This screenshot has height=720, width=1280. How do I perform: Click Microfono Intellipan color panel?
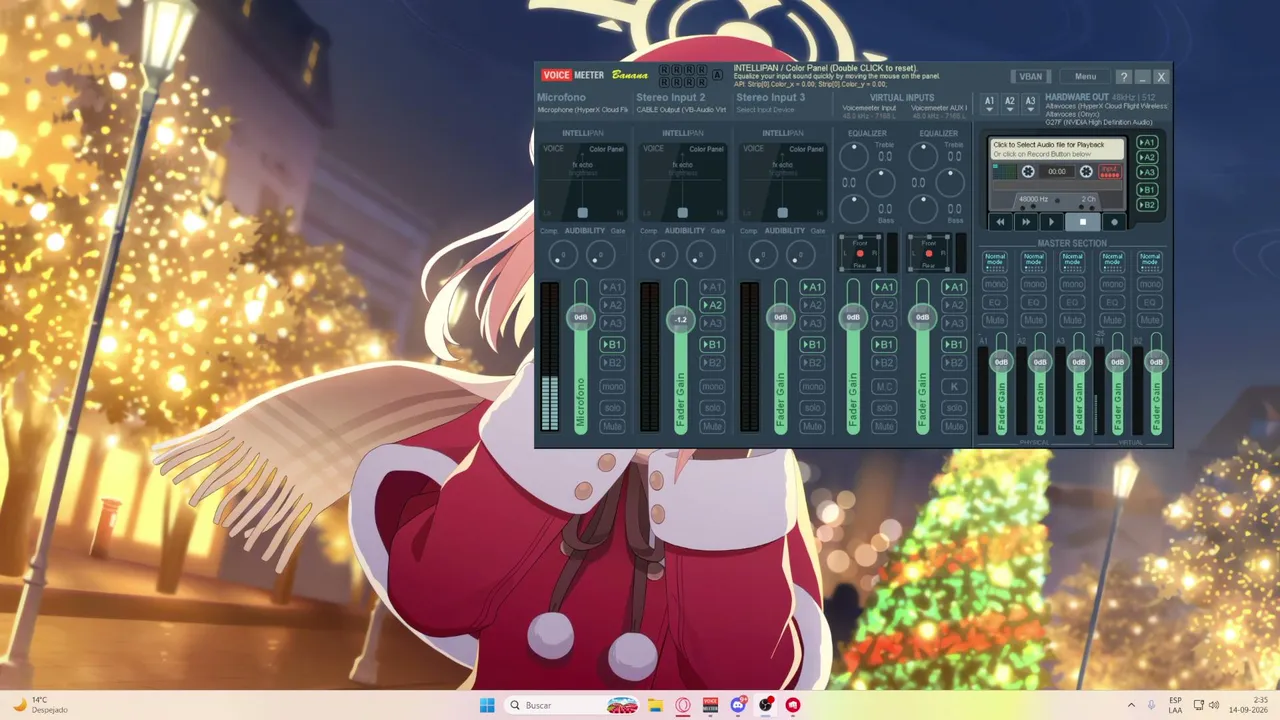[x=583, y=182]
